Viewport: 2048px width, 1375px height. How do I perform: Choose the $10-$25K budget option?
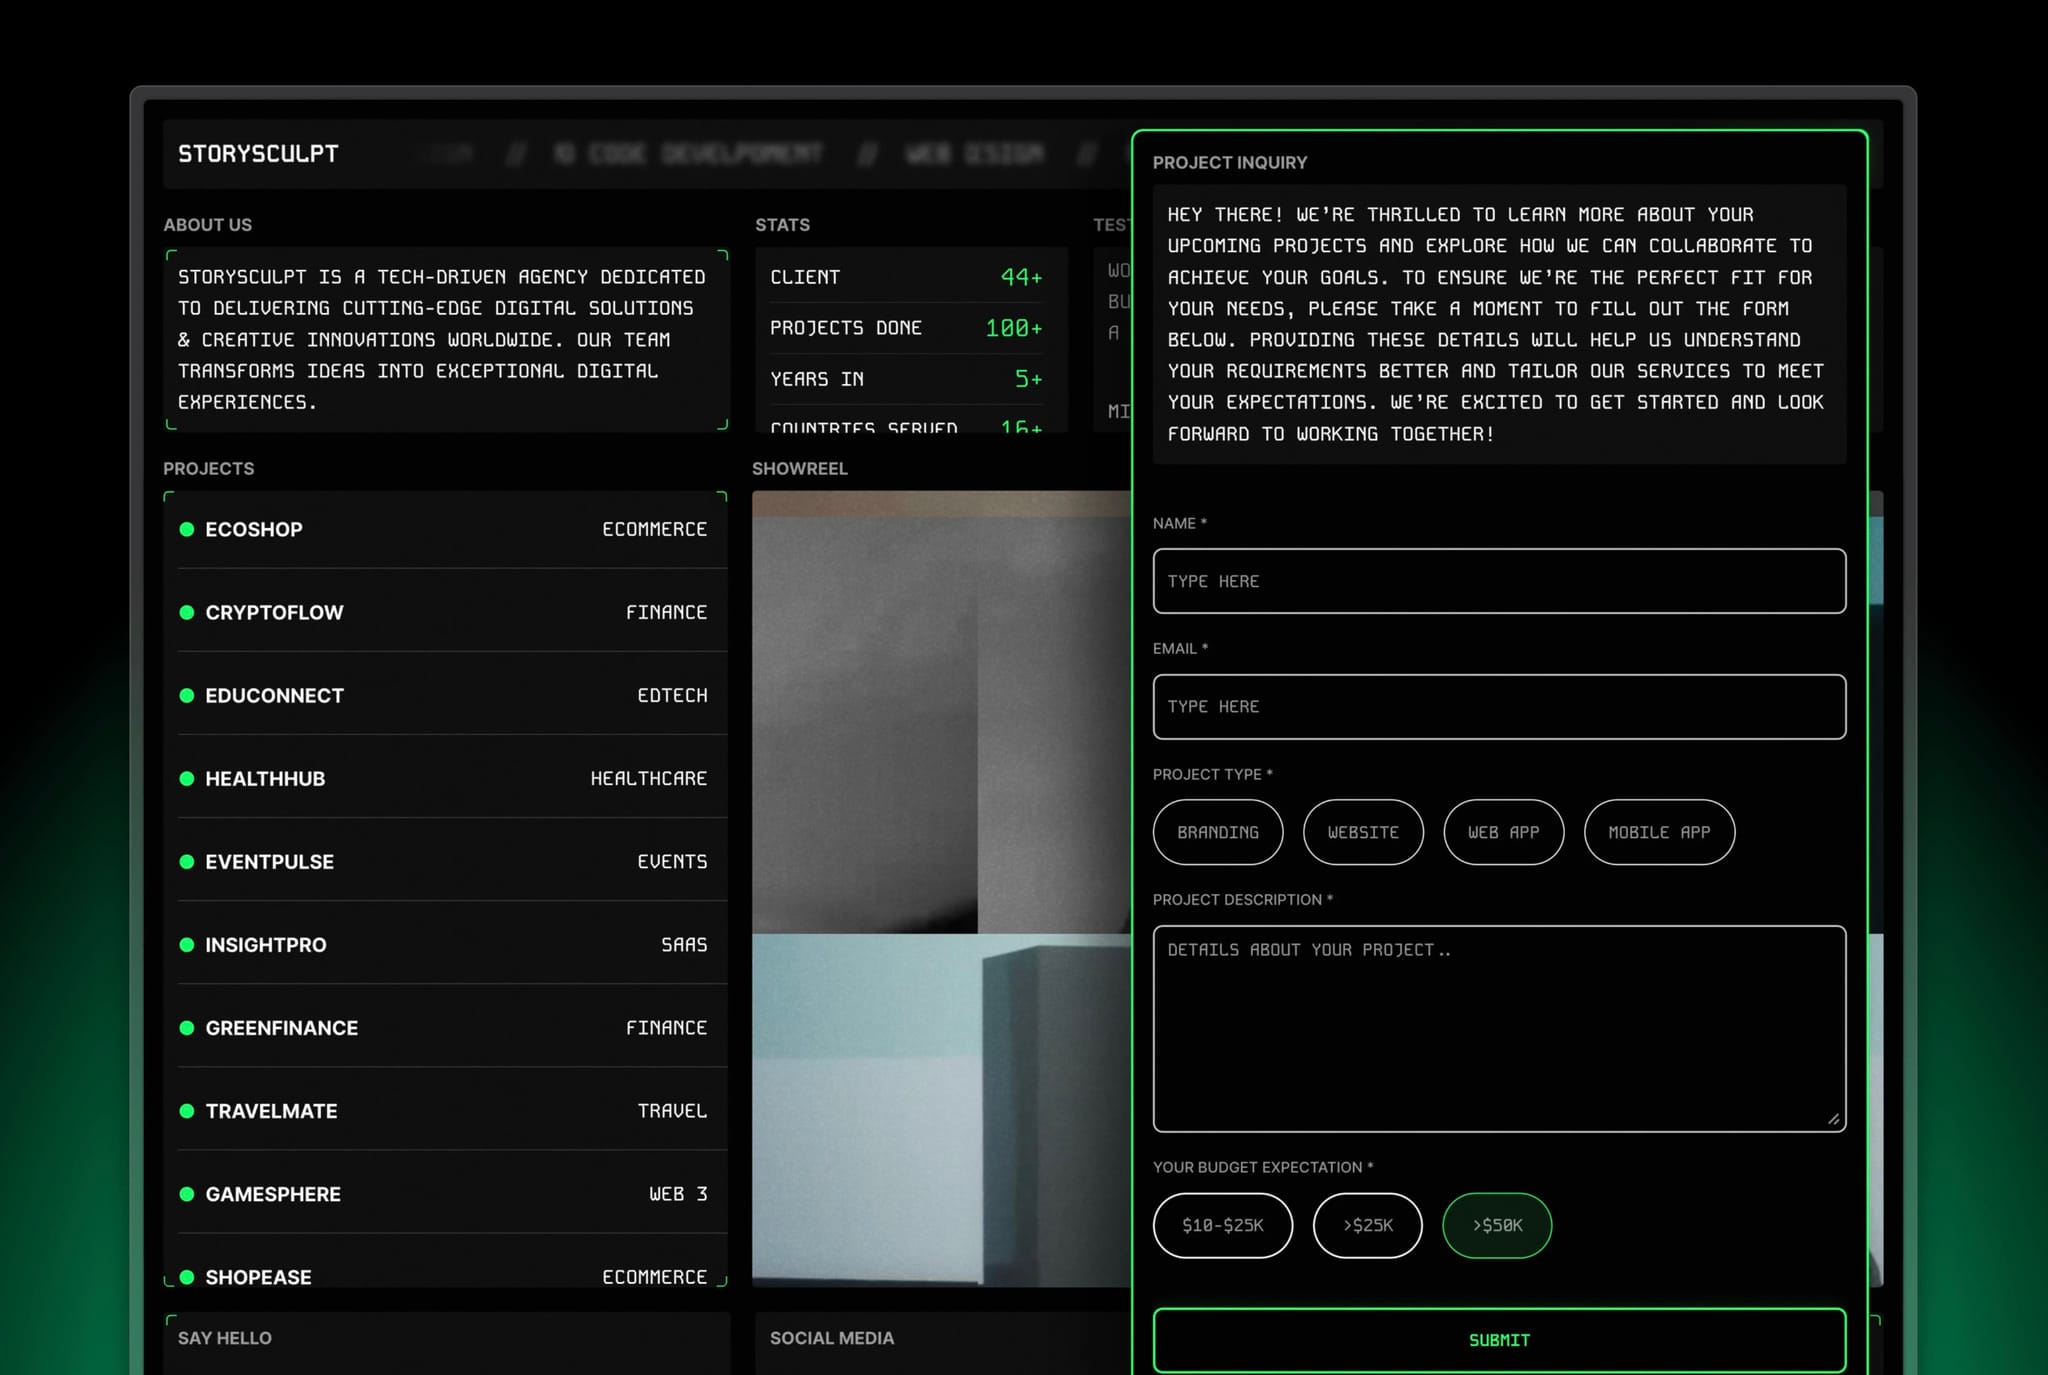coord(1223,1225)
